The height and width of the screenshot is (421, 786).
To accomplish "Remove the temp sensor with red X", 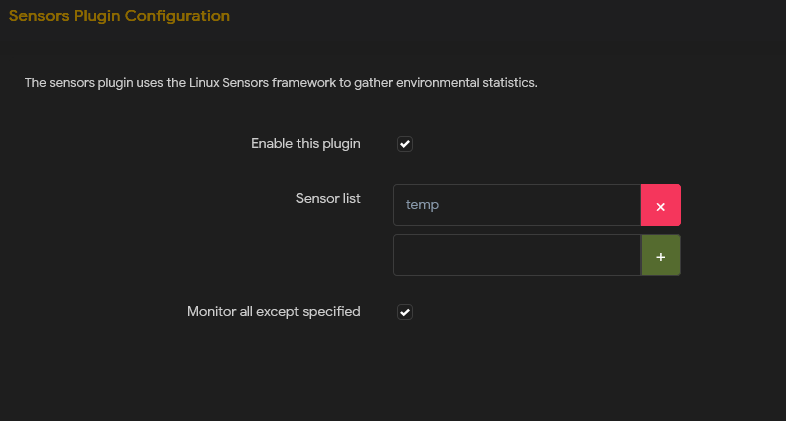I will (660, 205).
